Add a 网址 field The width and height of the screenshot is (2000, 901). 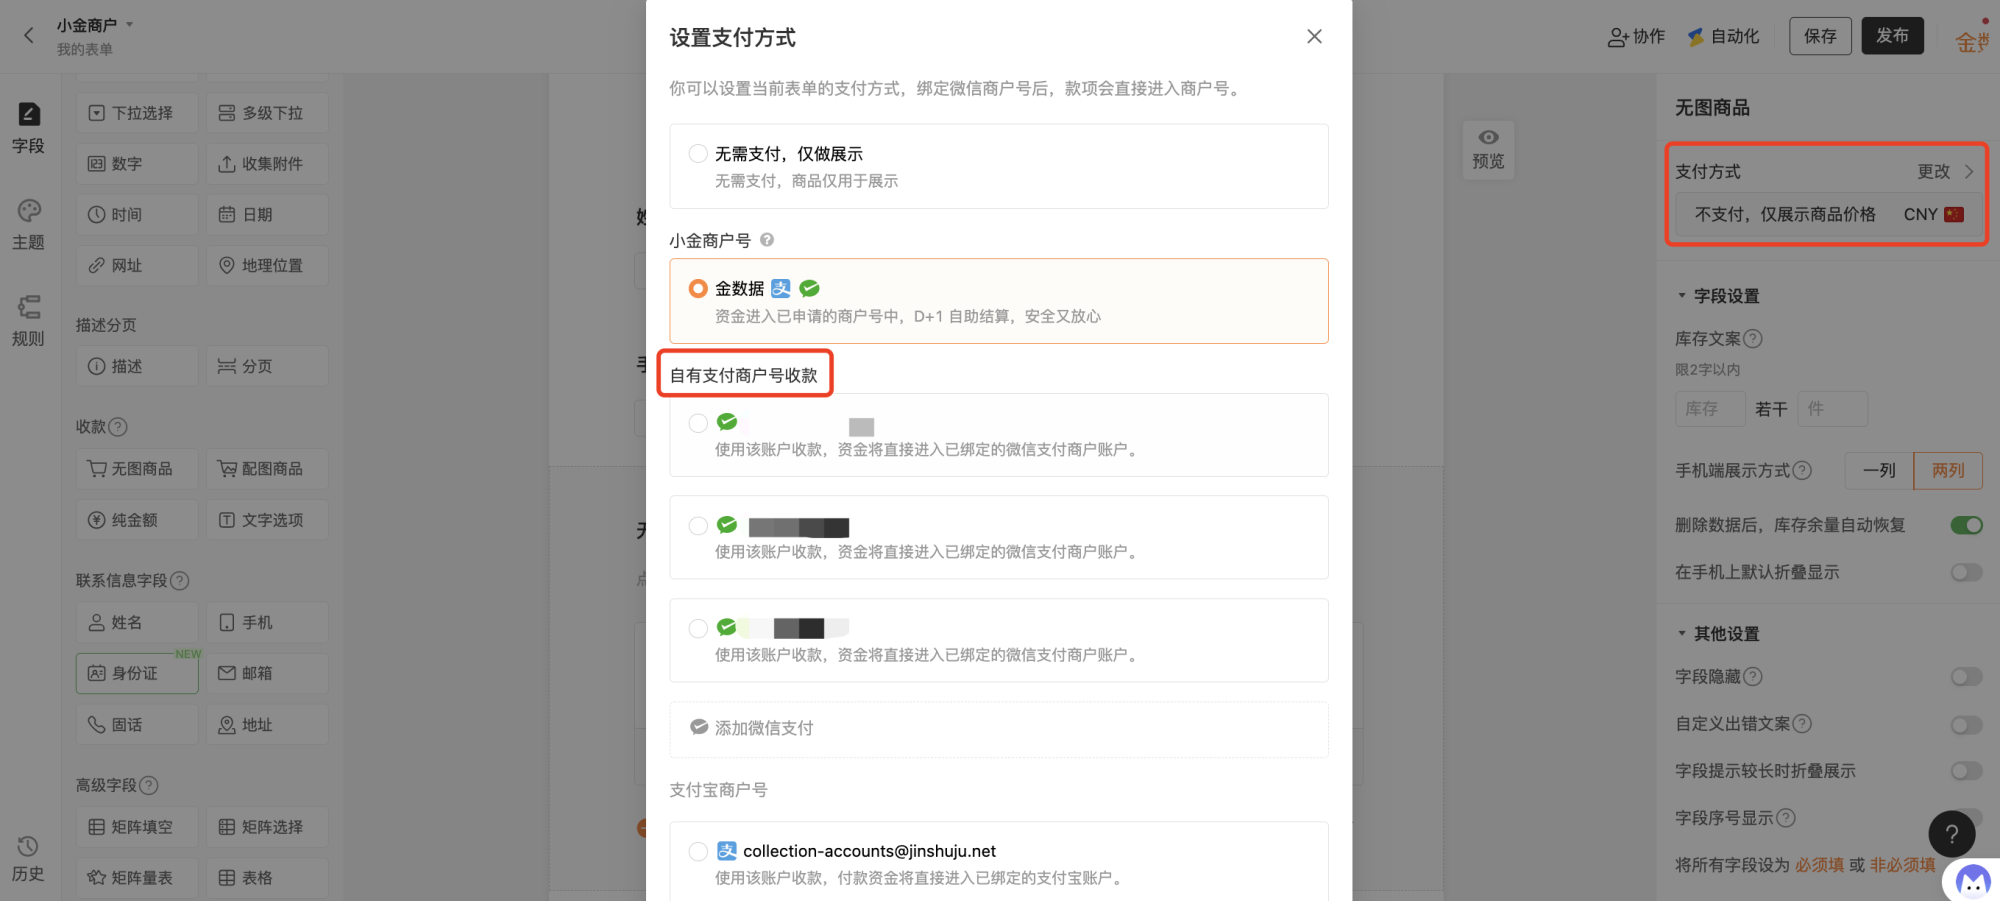[137, 266]
